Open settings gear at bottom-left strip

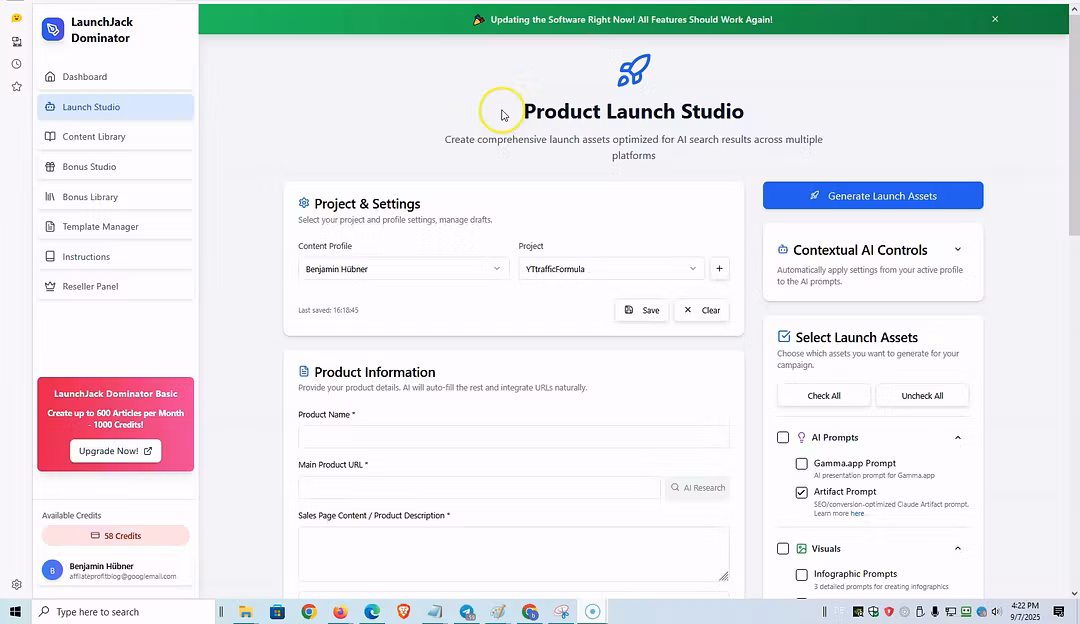[16, 585]
